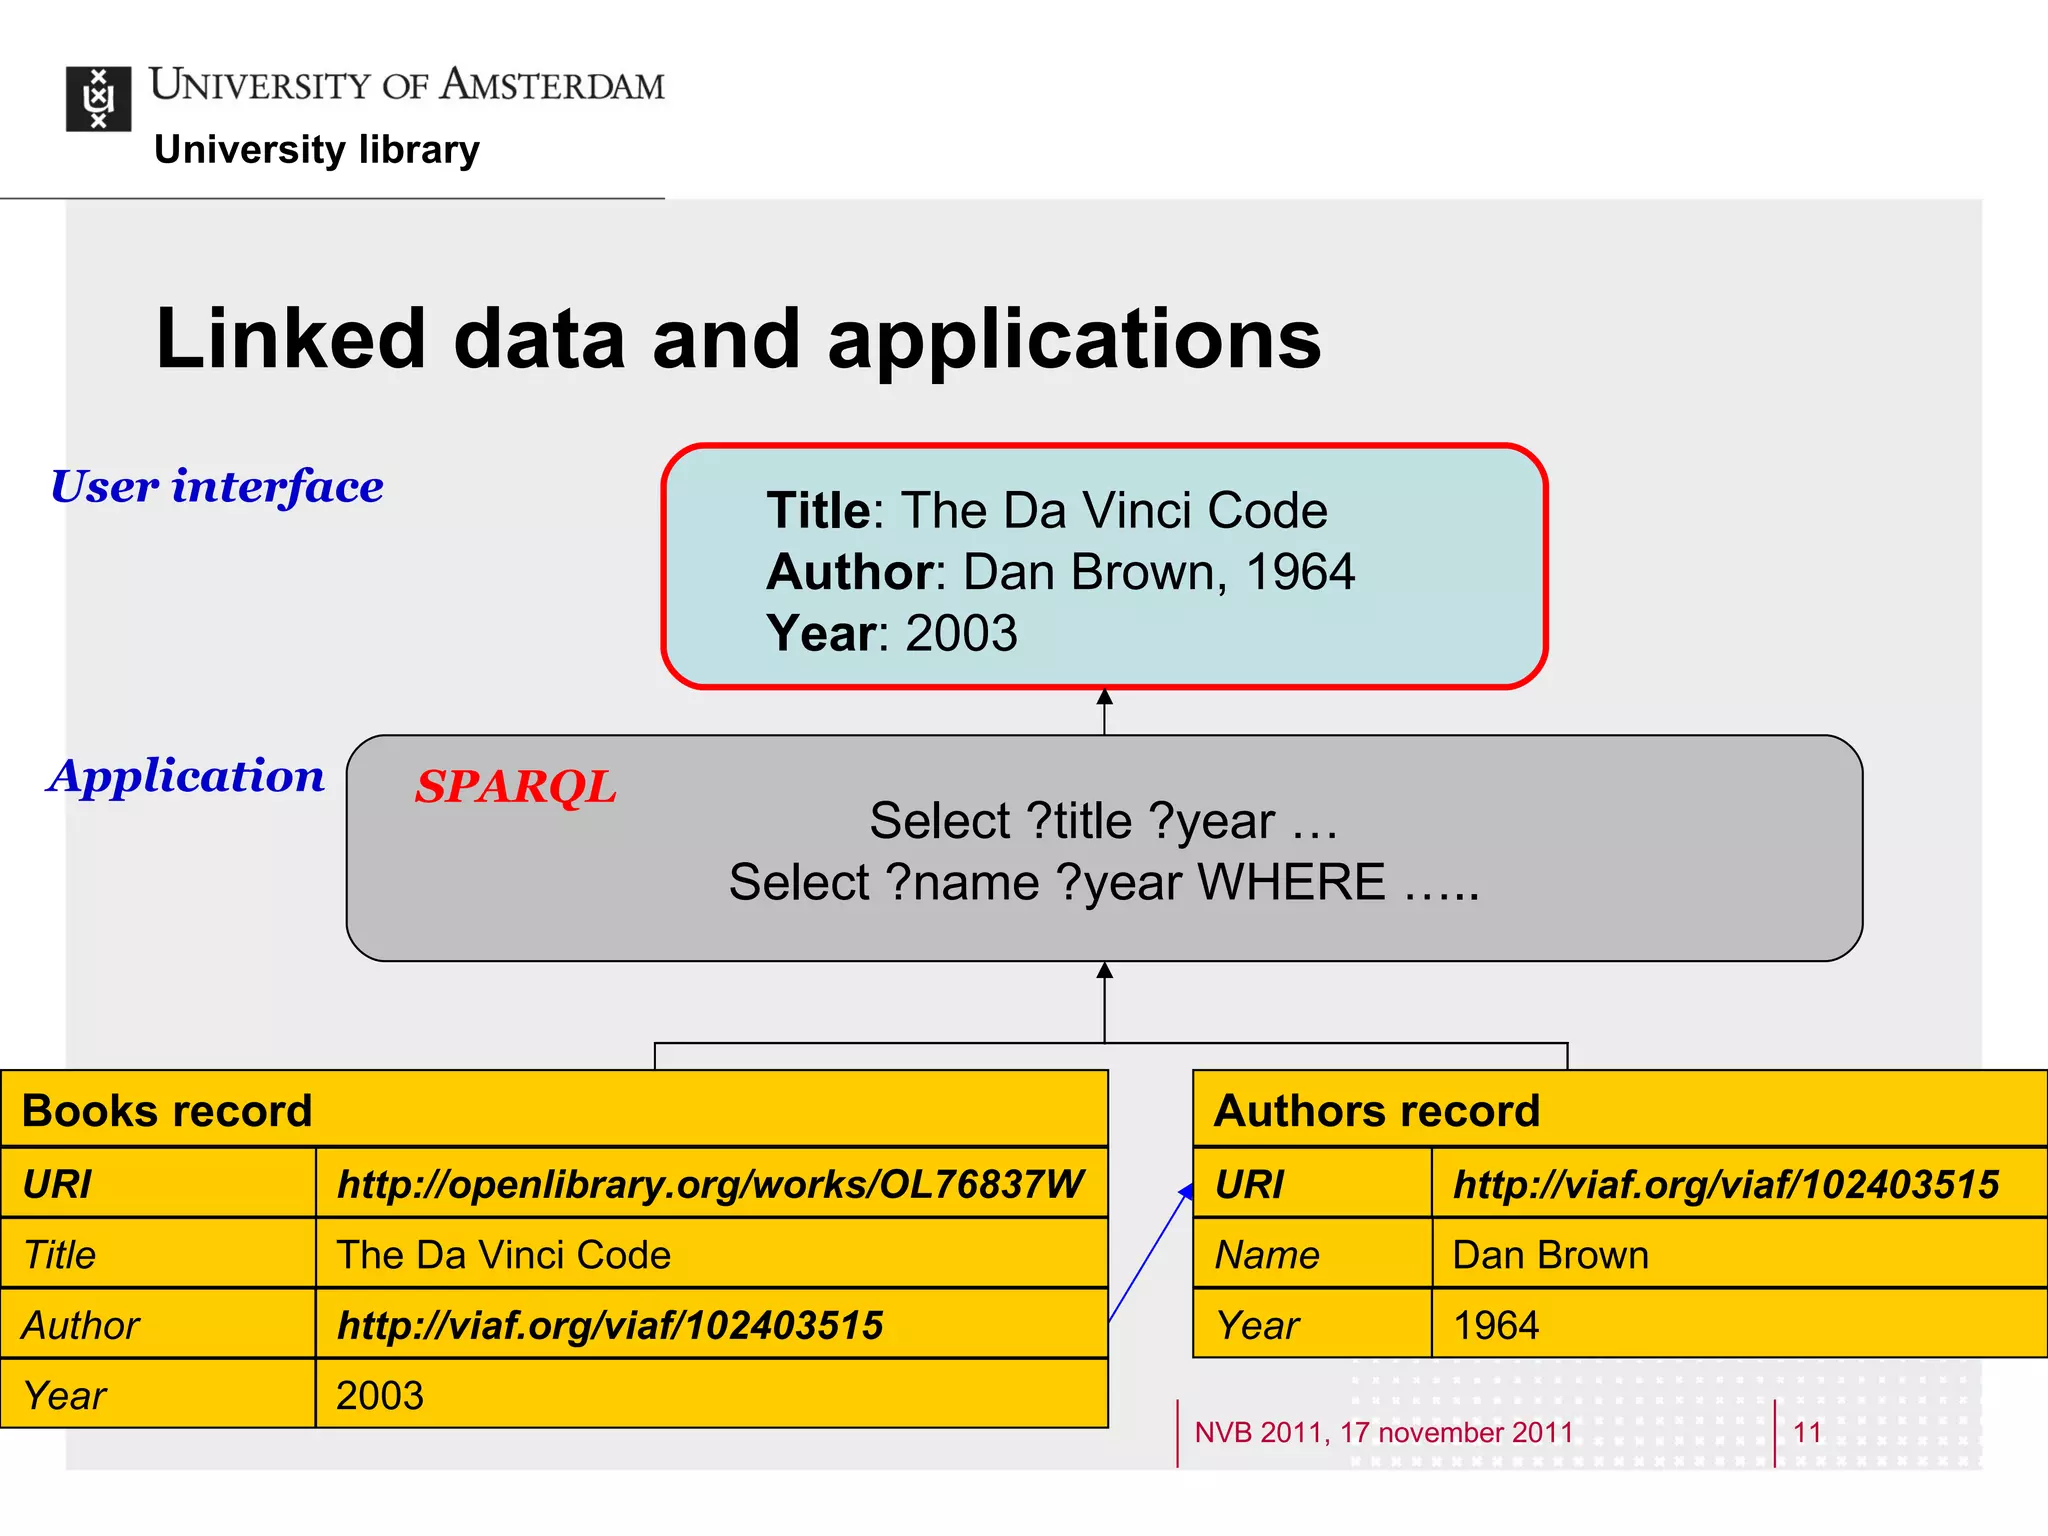Click the 'University library' subtitle

pos(317,150)
